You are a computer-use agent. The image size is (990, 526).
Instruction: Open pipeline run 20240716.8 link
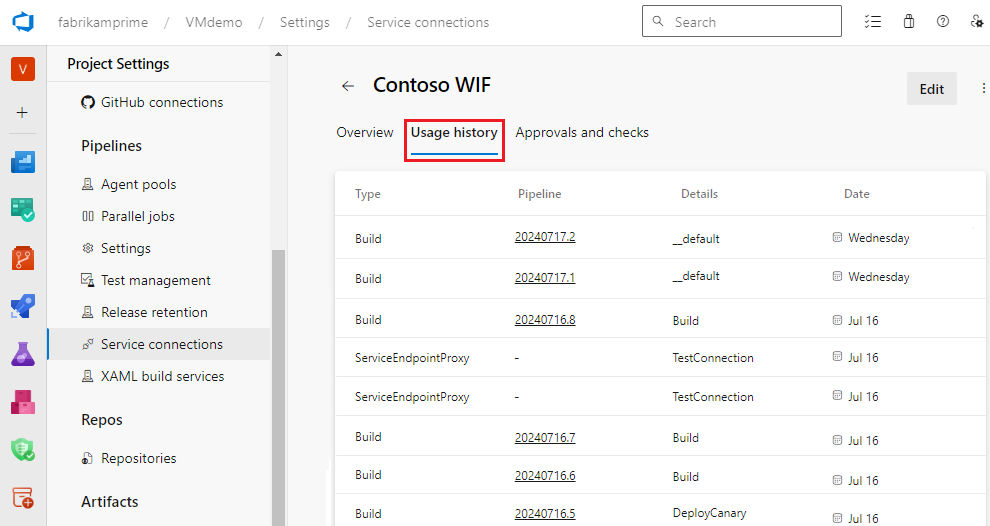pyautogui.click(x=545, y=320)
